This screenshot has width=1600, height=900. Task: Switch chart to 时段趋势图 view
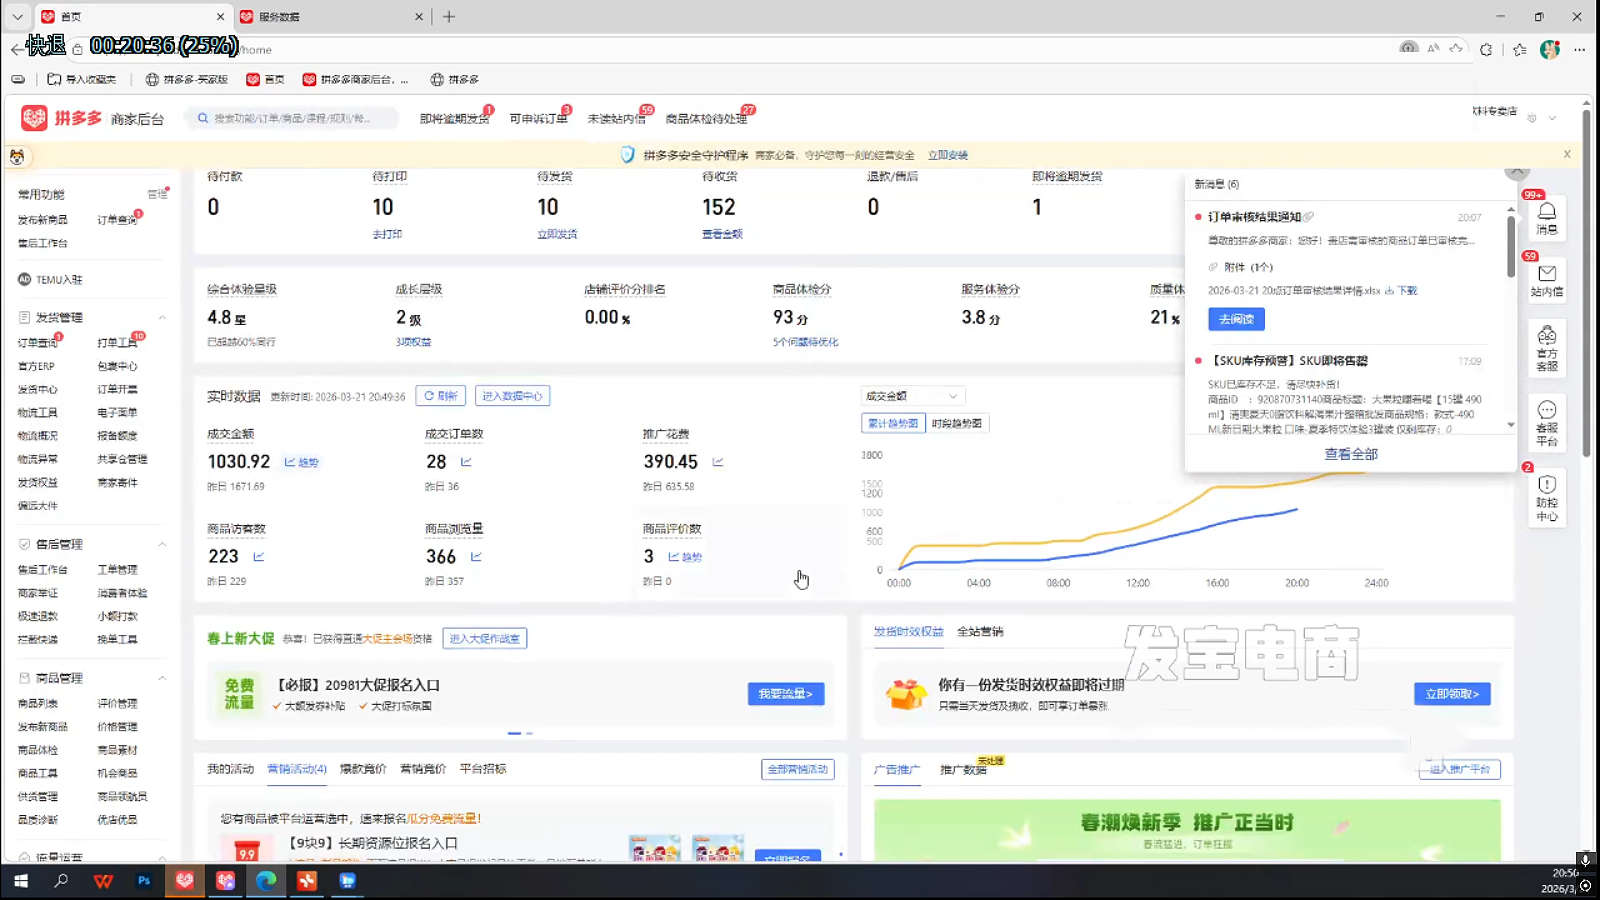956,423
